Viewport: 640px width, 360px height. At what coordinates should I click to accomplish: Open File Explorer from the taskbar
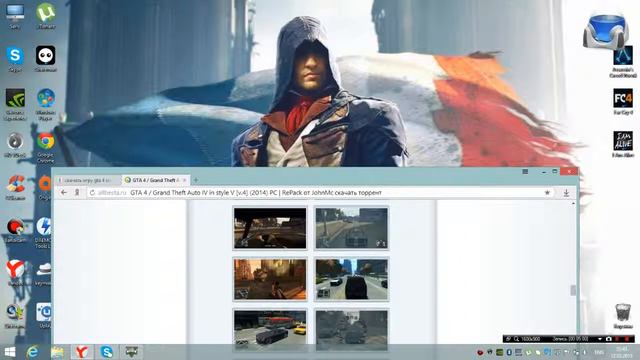coord(57,352)
